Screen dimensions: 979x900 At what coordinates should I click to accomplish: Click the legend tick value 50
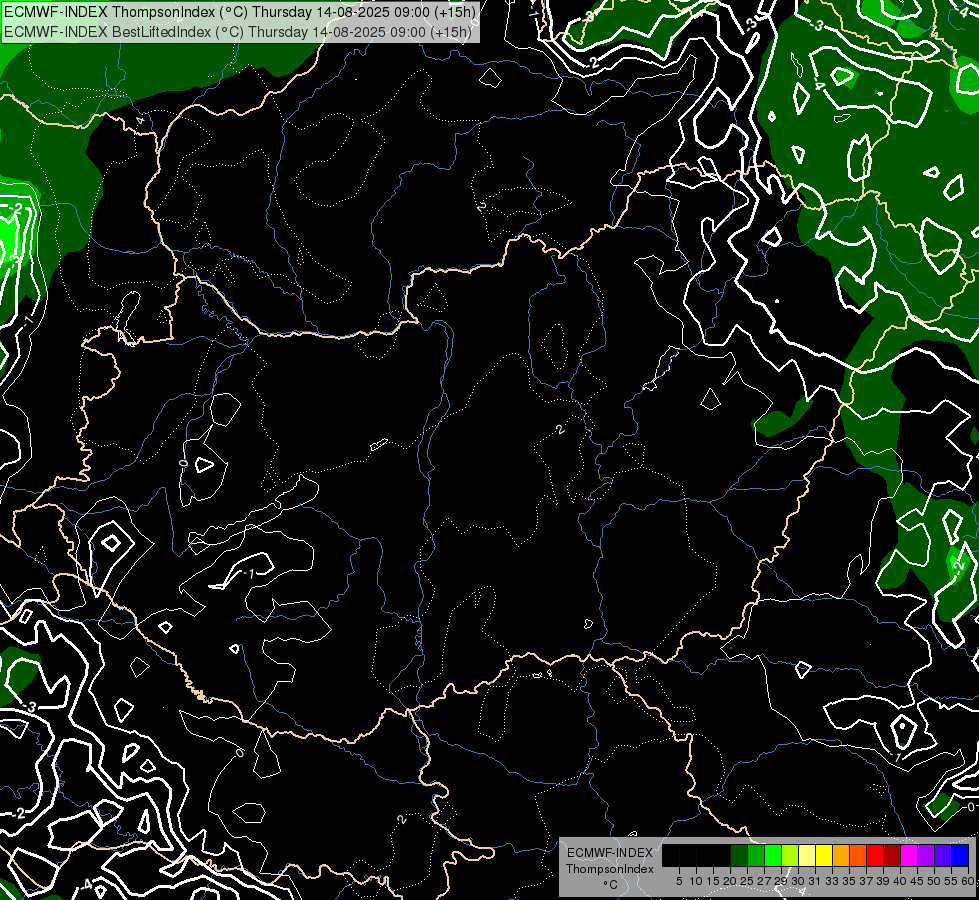click(x=935, y=881)
